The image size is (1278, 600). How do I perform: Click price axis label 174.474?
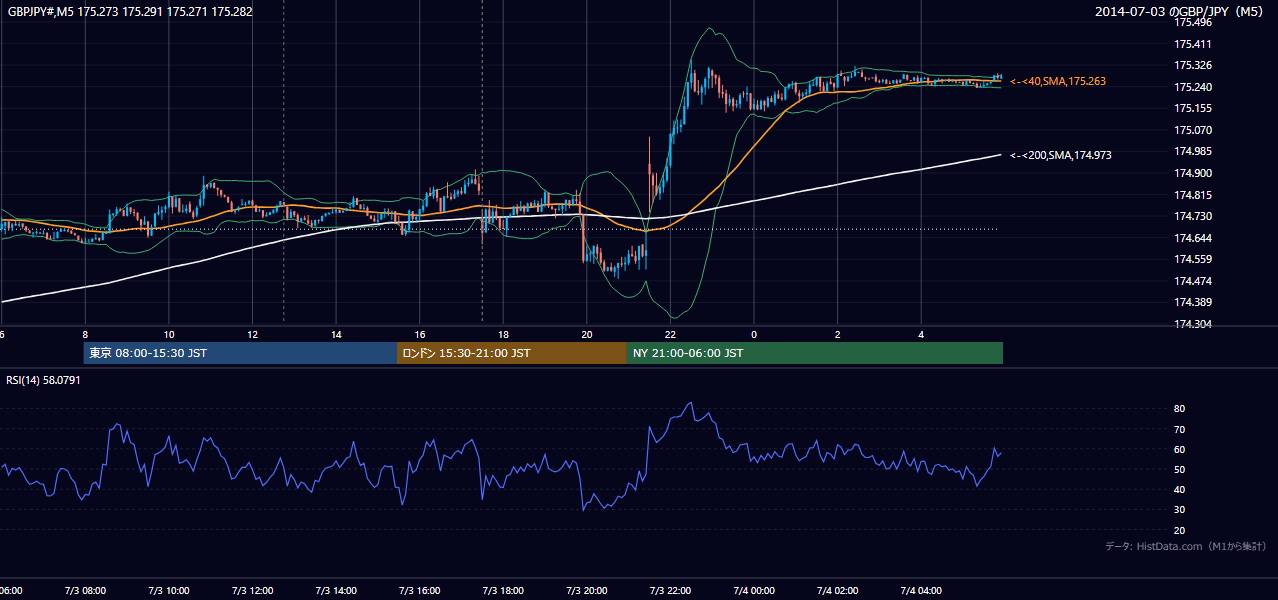(1192, 281)
